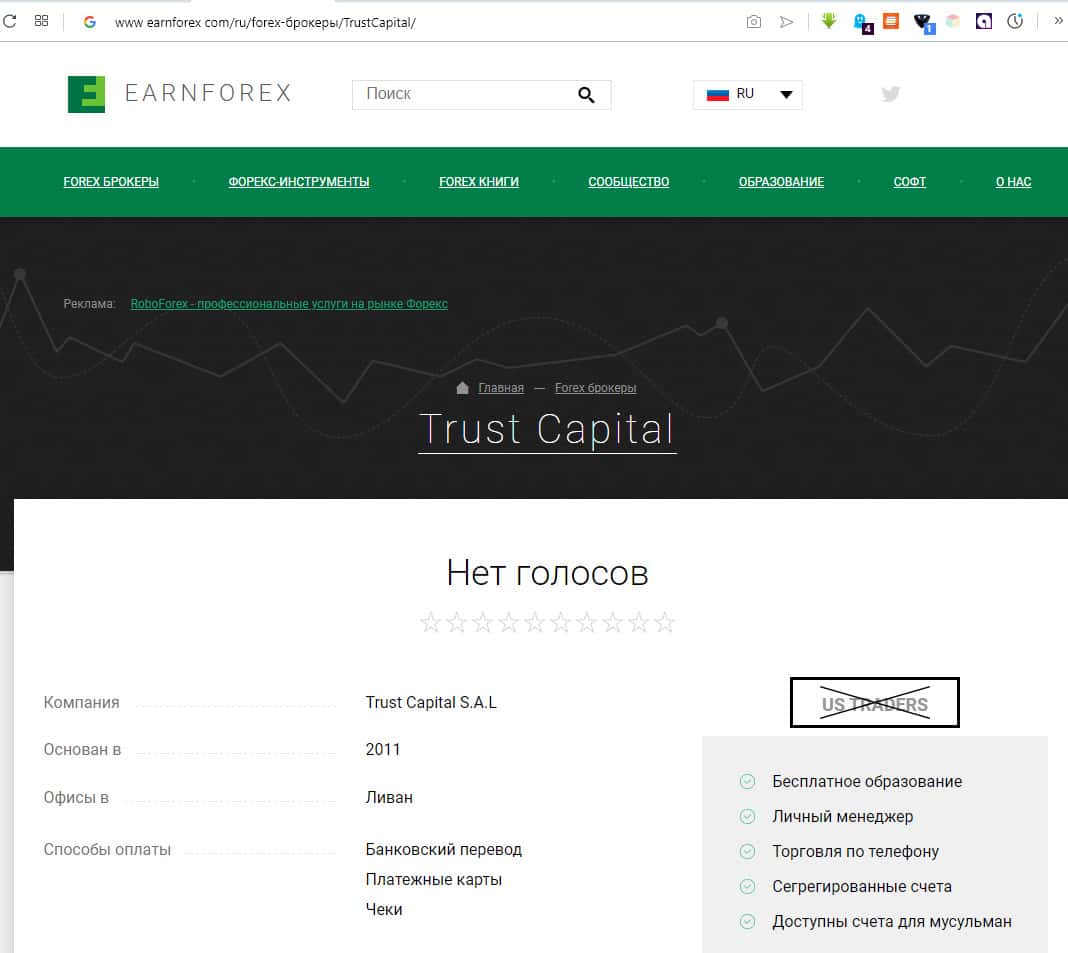
Task: Select the Ливан office value
Action: pos(389,797)
